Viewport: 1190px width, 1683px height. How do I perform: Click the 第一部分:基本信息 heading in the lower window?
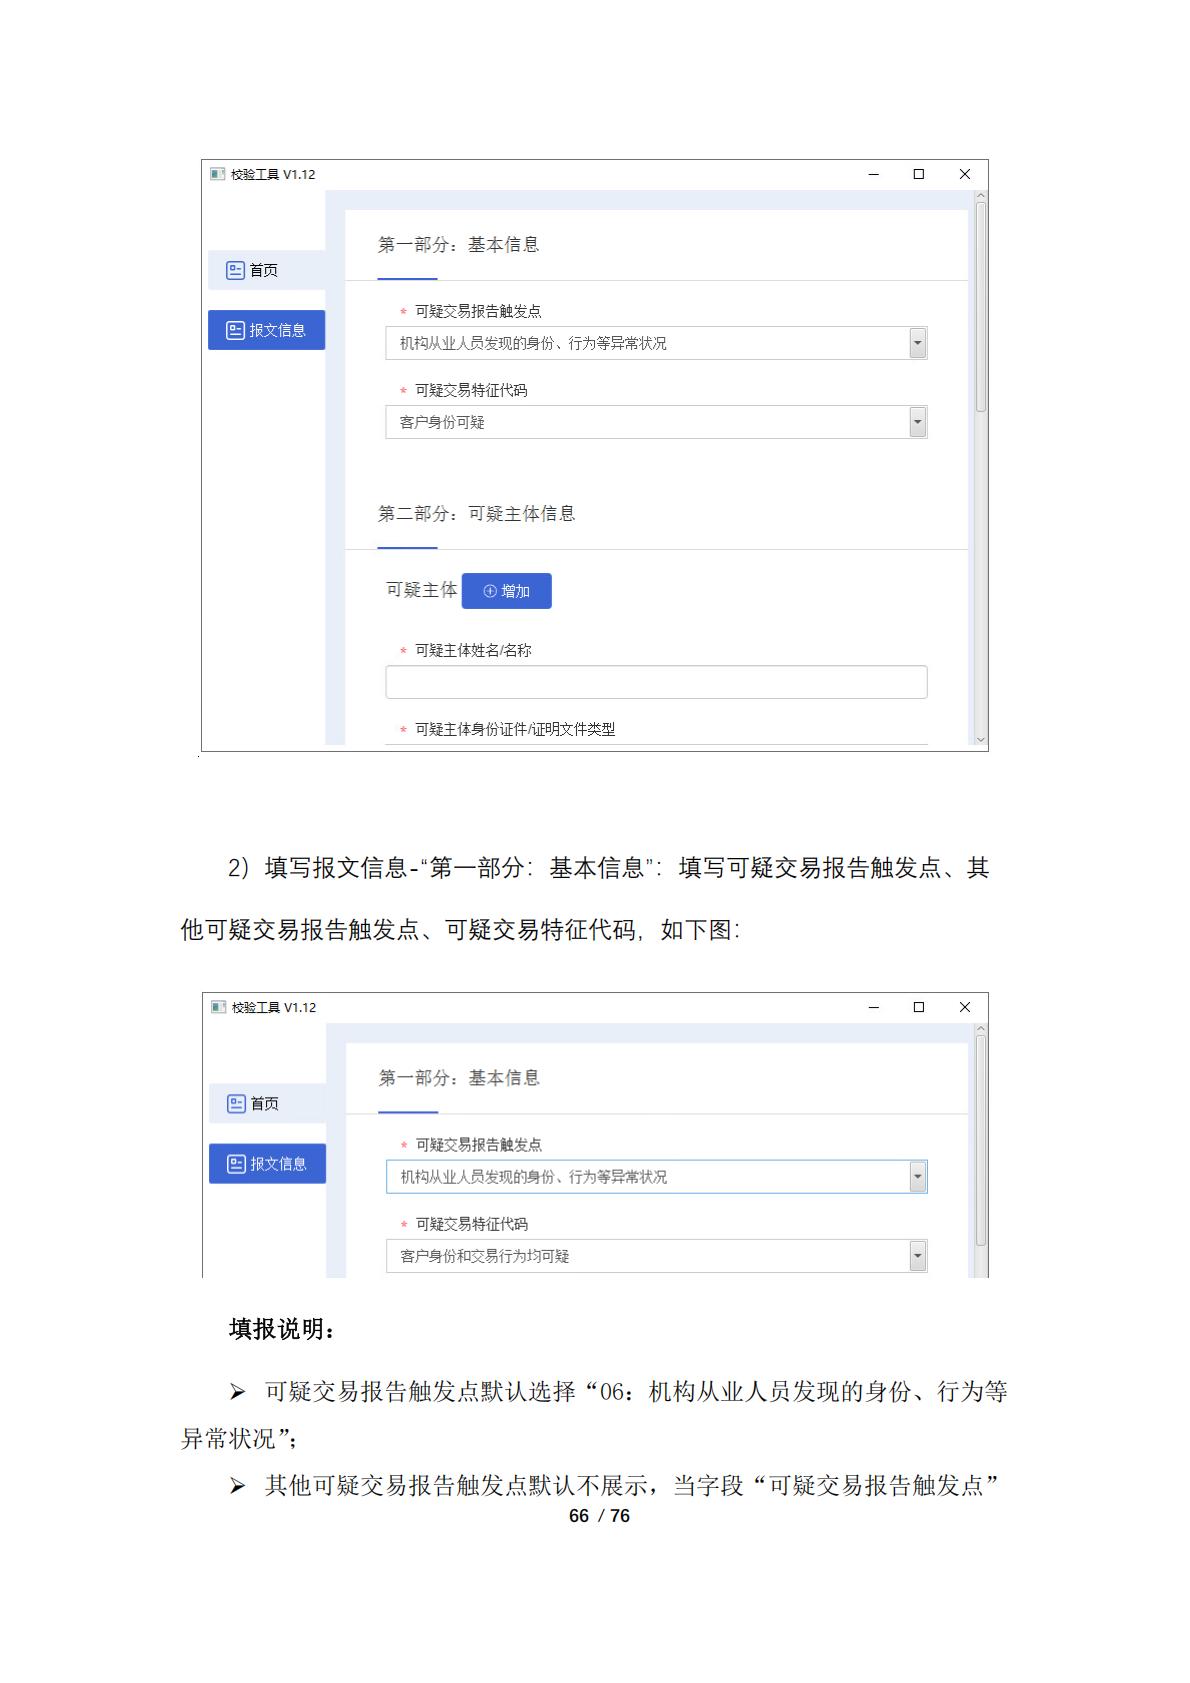point(459,1078)
